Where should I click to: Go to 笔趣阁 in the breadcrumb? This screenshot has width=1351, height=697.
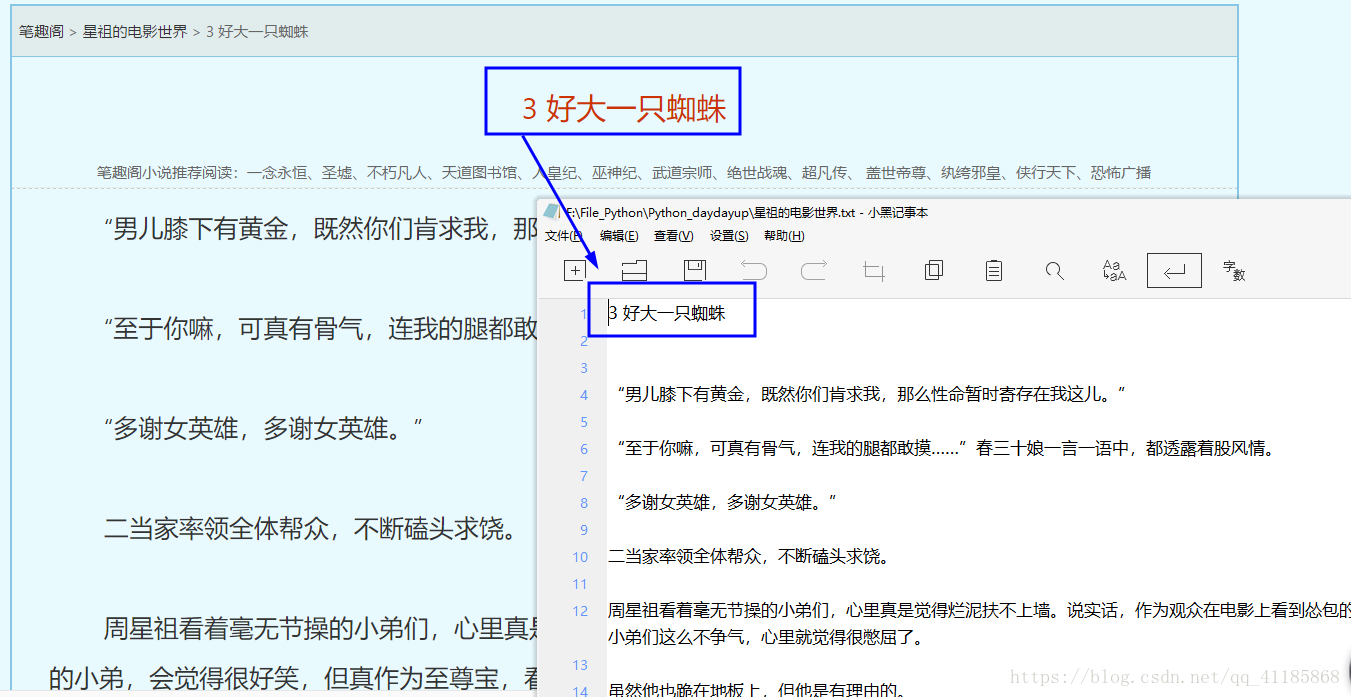click(x=41, y=32)
